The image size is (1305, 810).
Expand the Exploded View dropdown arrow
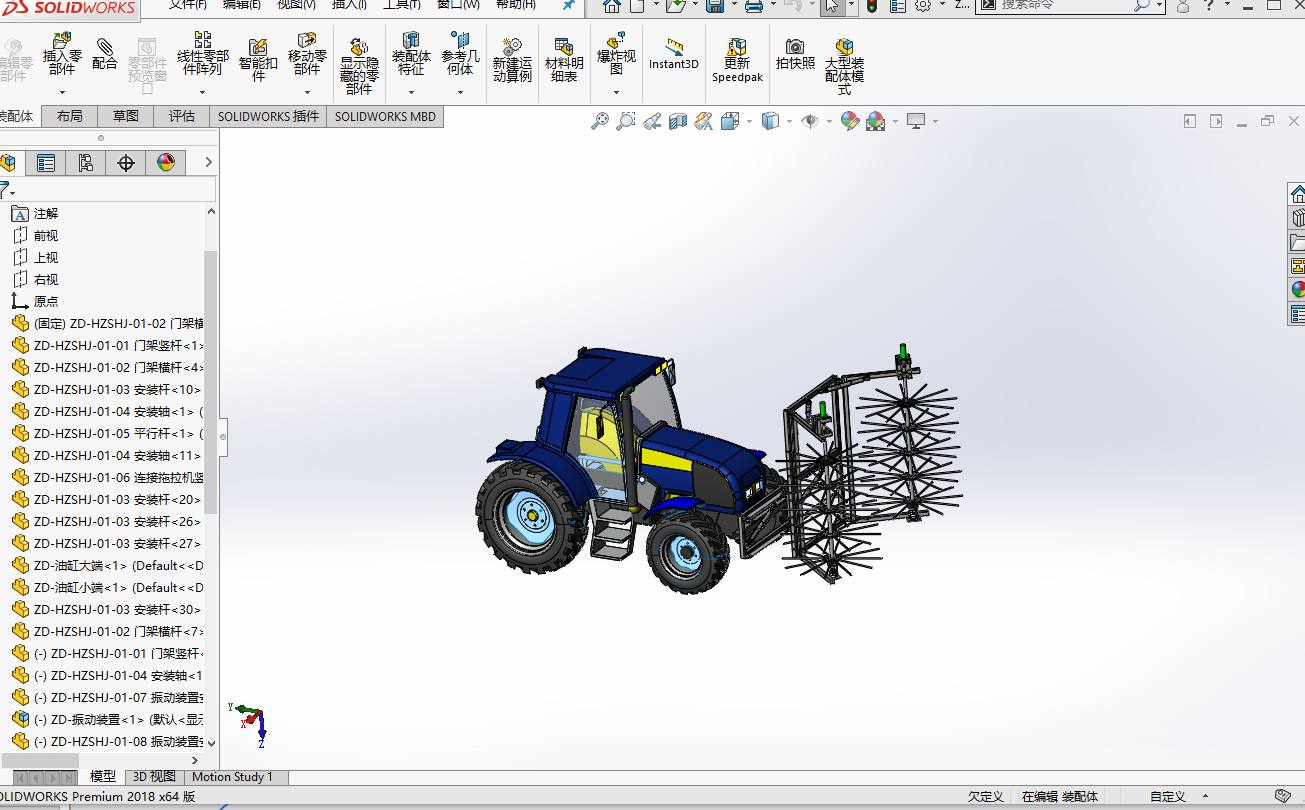tap(616, 92)
